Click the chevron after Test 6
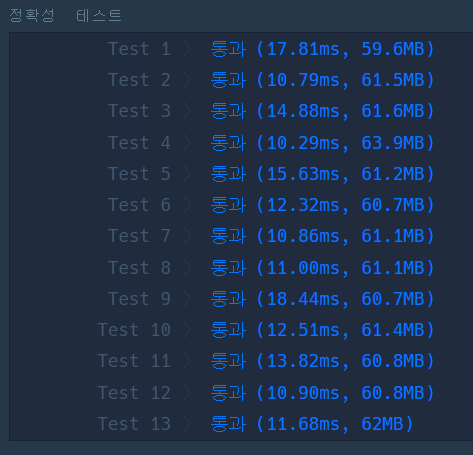 [188, 205]
